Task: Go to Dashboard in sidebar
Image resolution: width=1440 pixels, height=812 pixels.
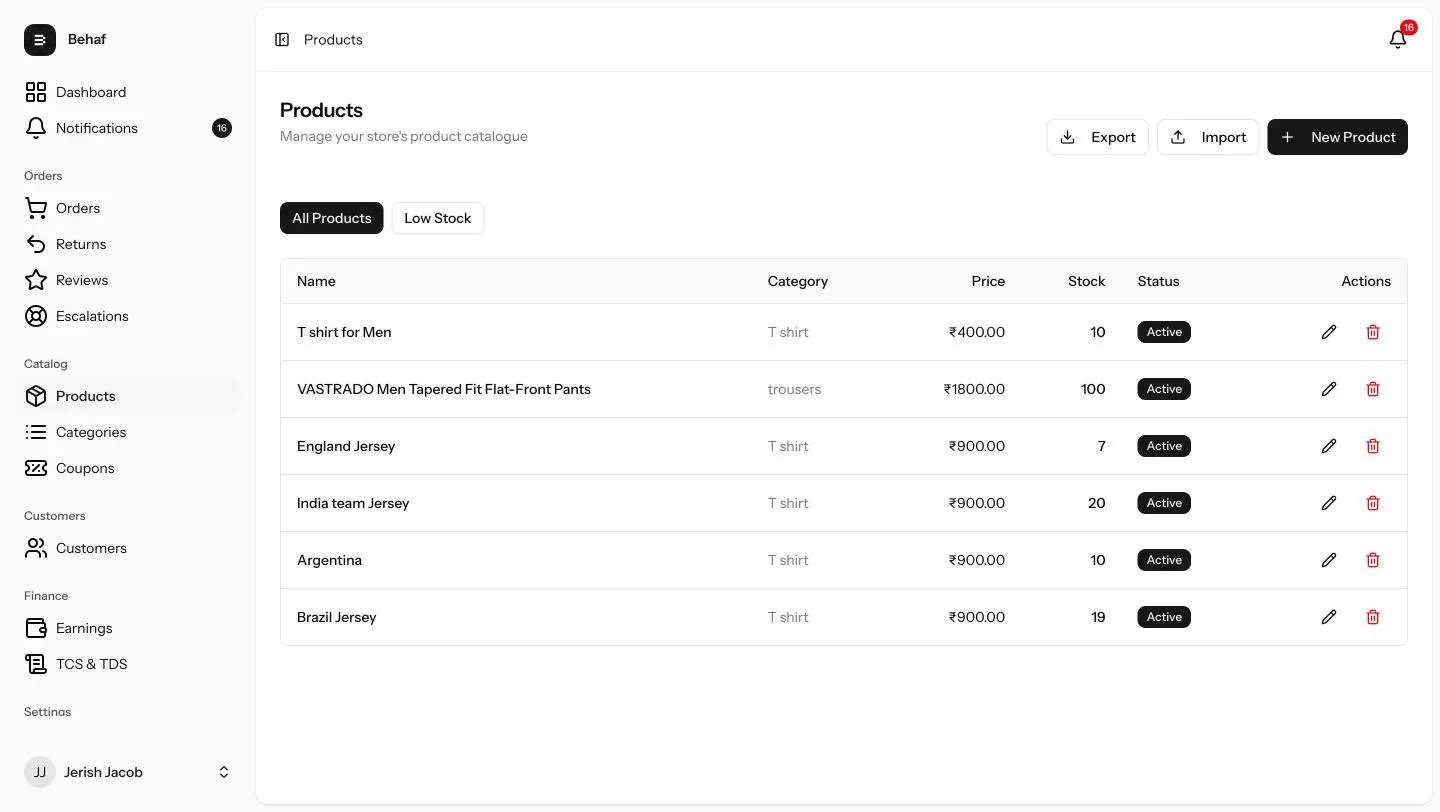Action: tap(128, 92)
